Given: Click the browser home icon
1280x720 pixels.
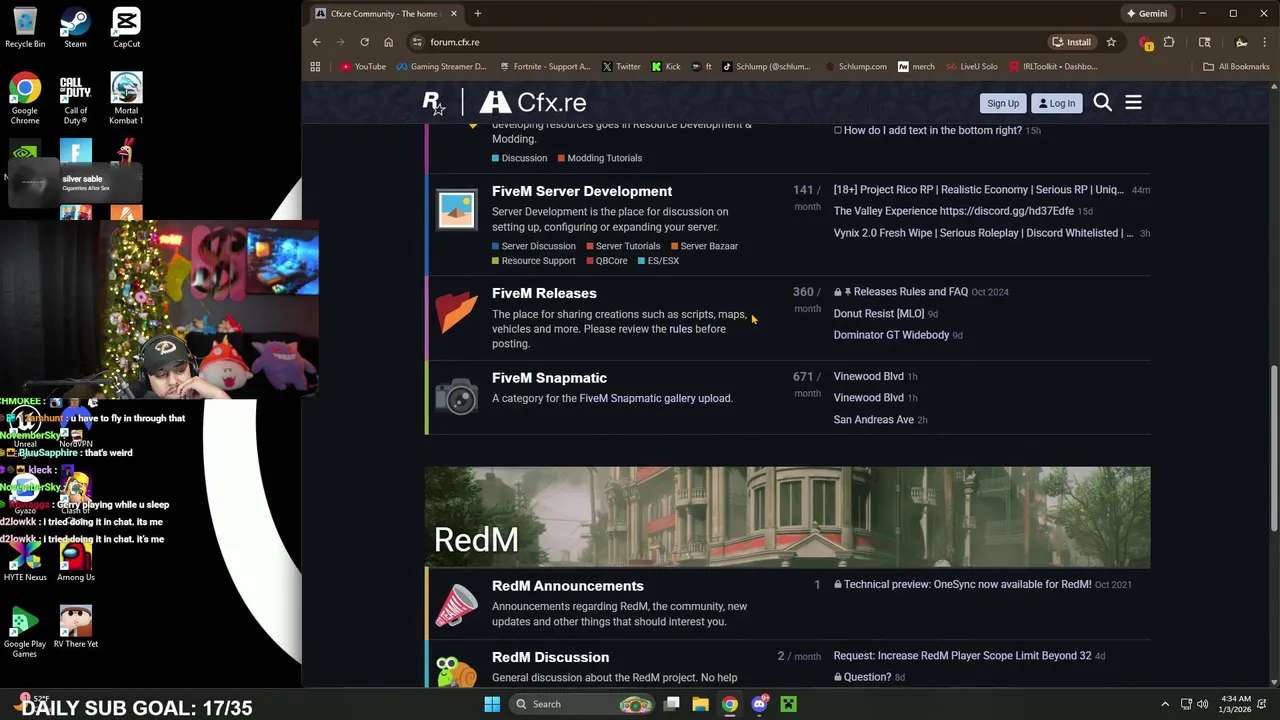Looking at the screenshot, I should 388,42.
